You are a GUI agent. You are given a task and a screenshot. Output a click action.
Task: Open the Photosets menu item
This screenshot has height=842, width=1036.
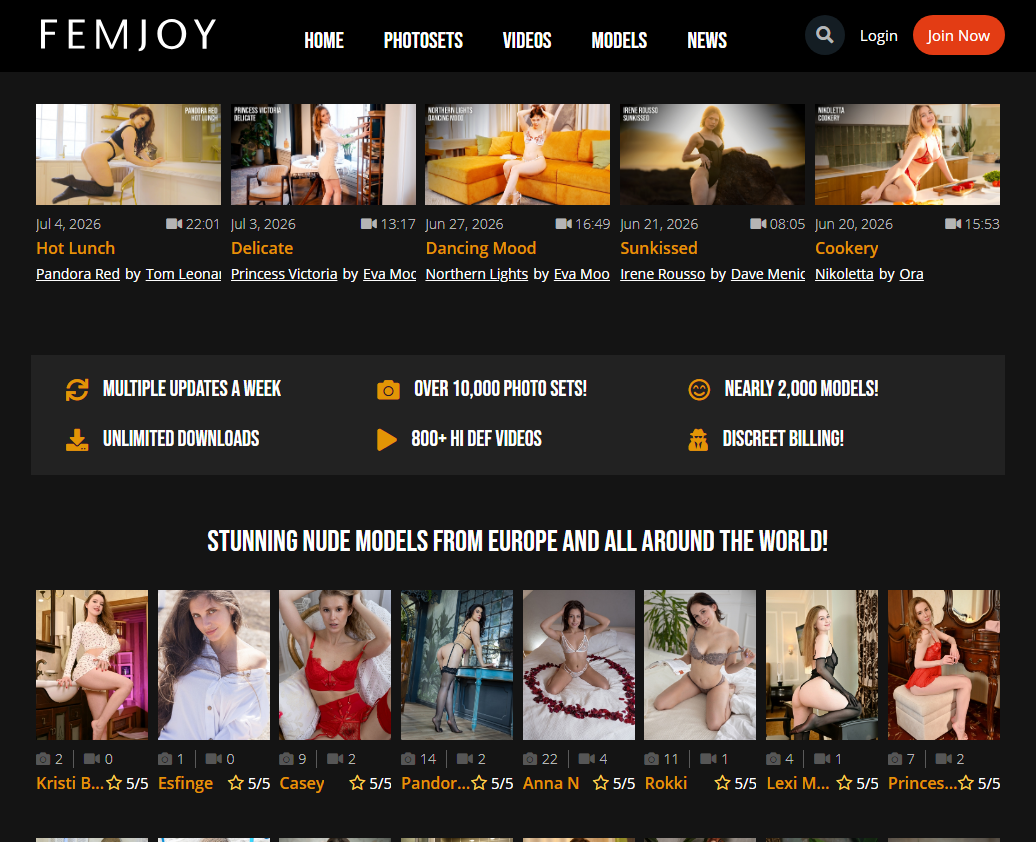pos(423,40)
